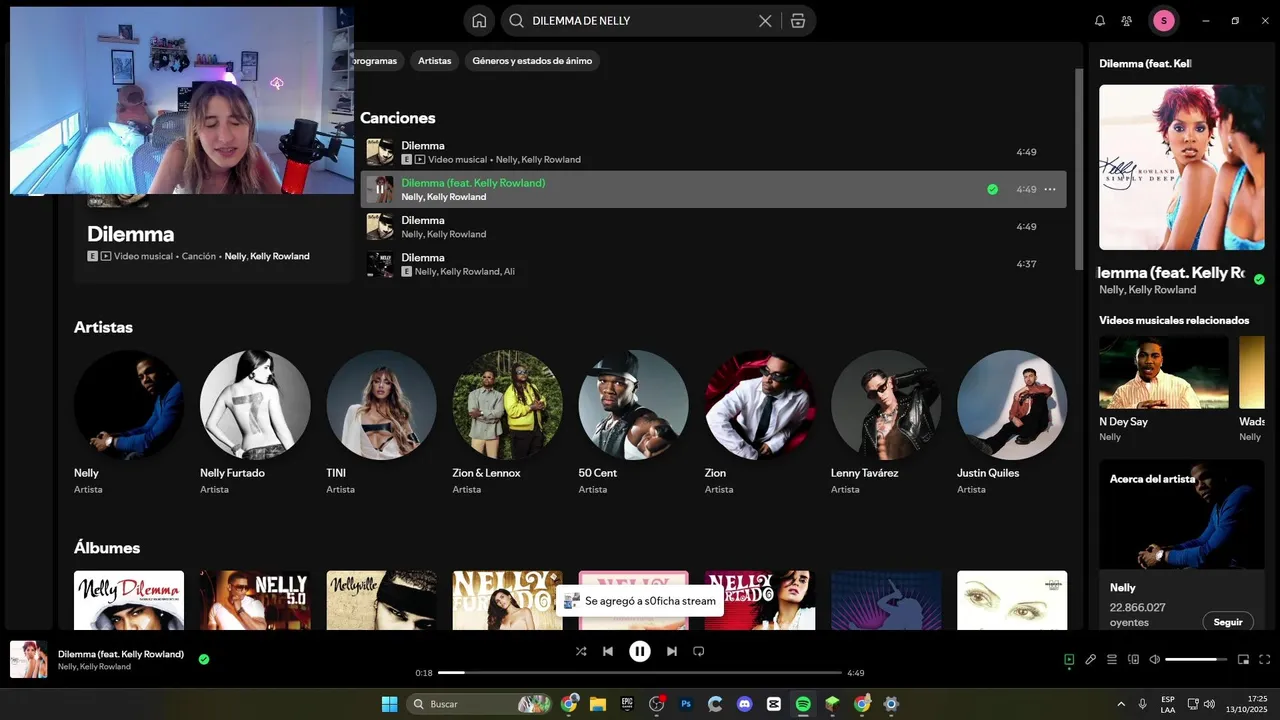Screen dimensions: 1280x720
Task: Pause the playing Dilemma (feat. Kelly Rowland) row
Action: click(380, 189)
